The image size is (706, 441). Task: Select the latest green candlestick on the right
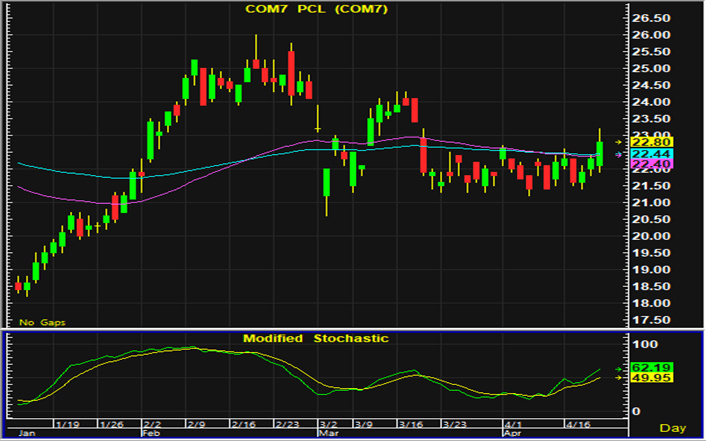click(x=600, y=152)
